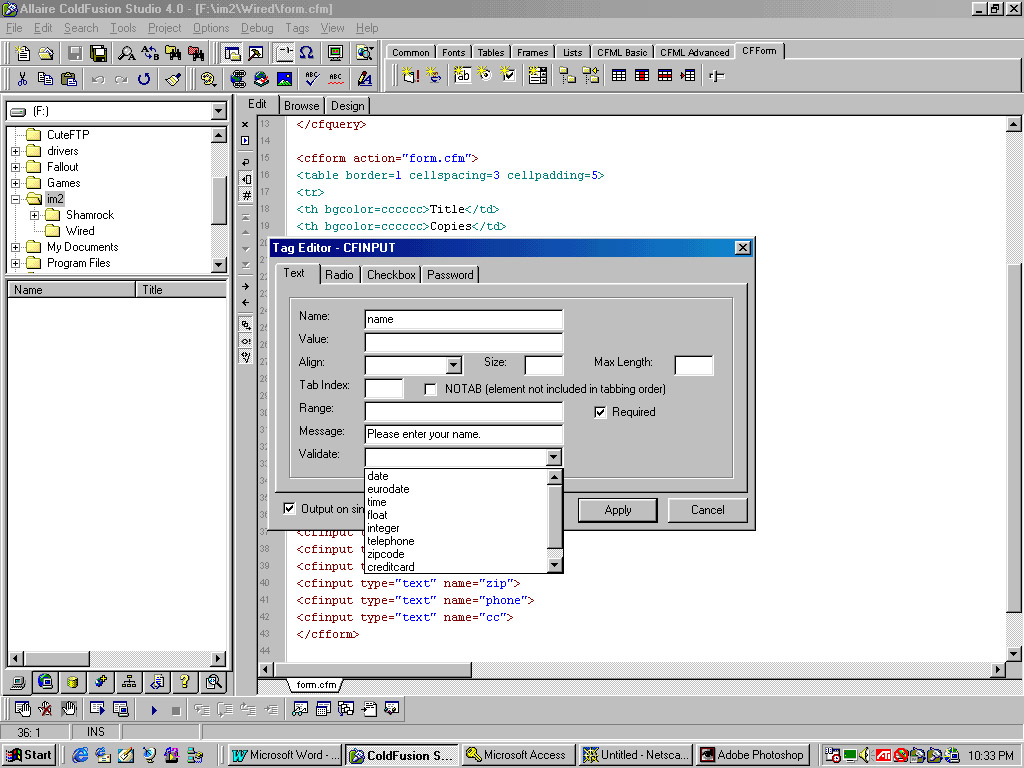Image resolution: width=1024 pixels, height=768 pixels.
Task: Open the database tab cylinder icon
Action: pyautogui.click(x=72, y=682)
